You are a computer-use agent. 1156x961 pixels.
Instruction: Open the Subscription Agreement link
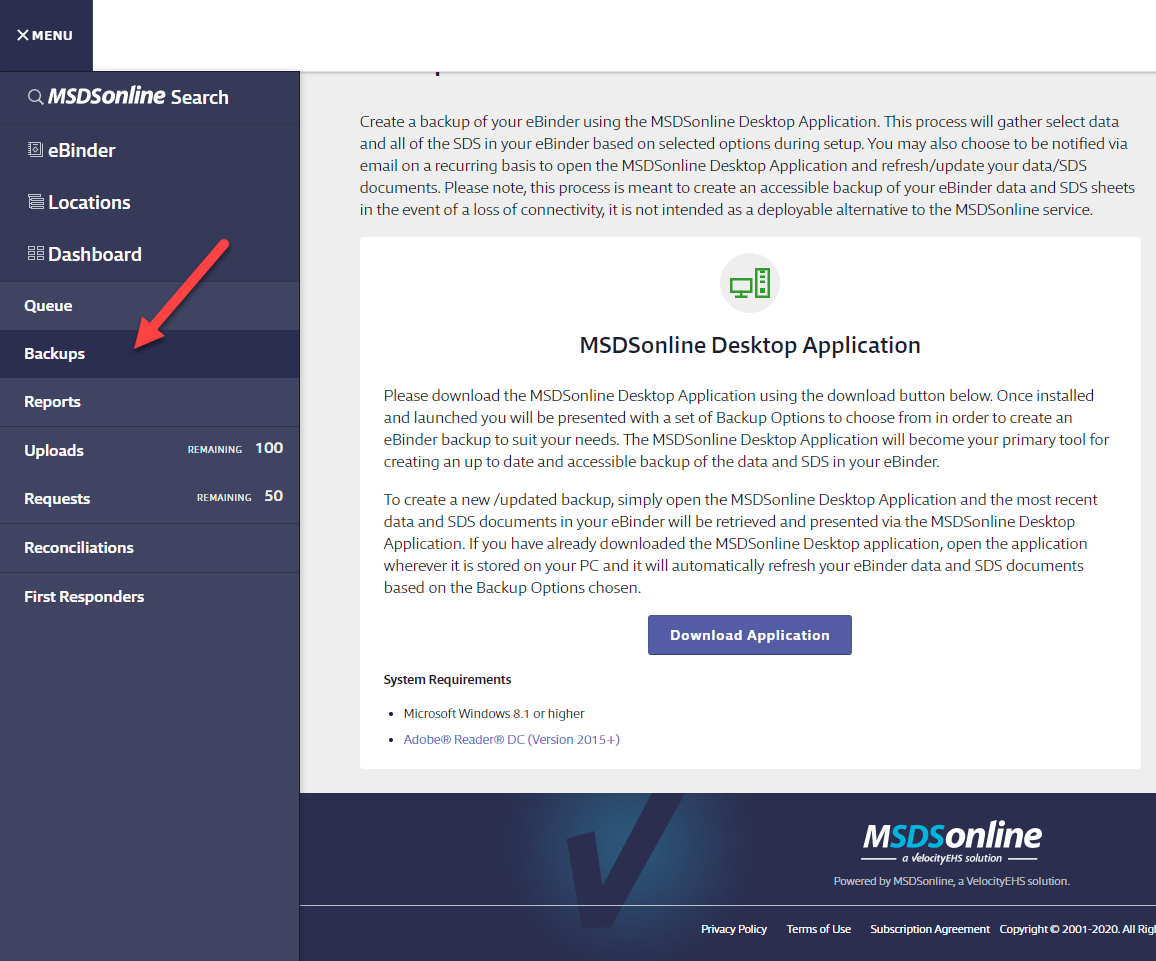tap(930, 929)
